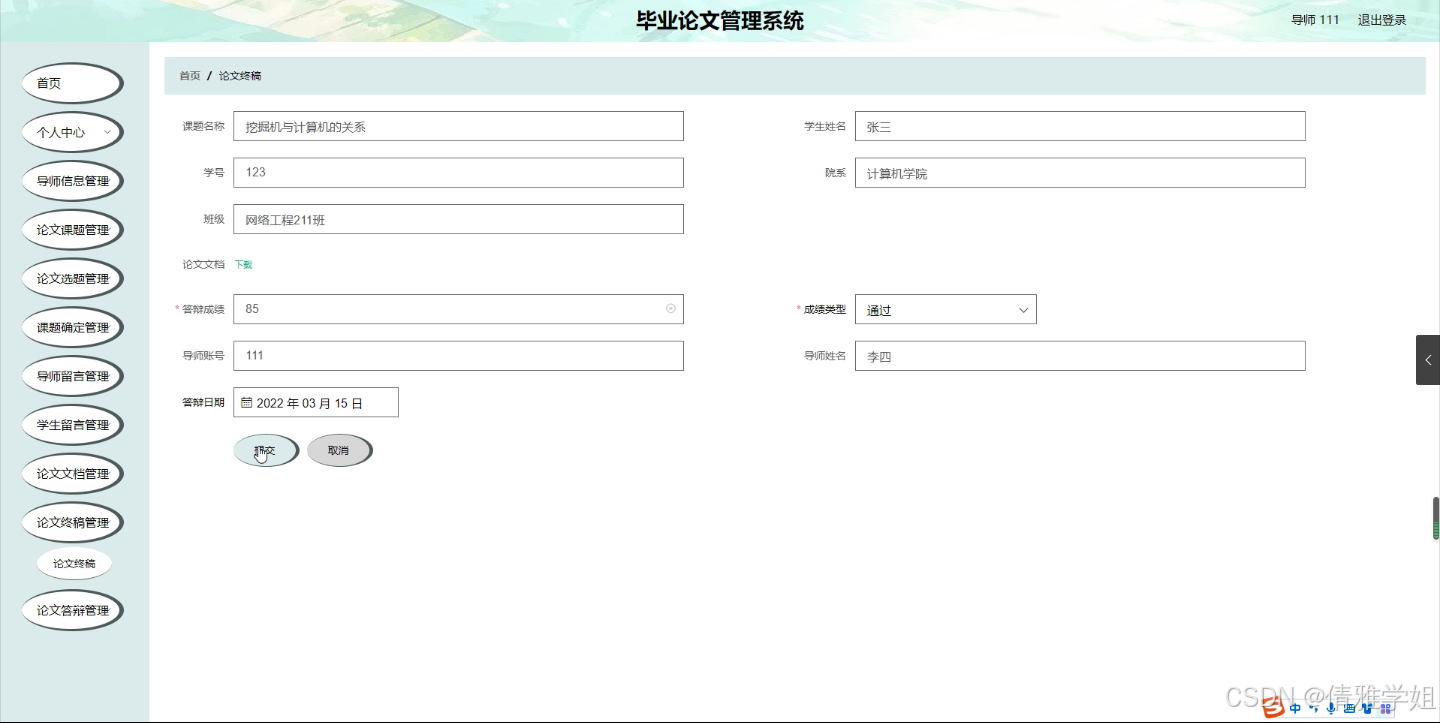
Task: Open voice input via the microphone icon
Action: 1331,708
